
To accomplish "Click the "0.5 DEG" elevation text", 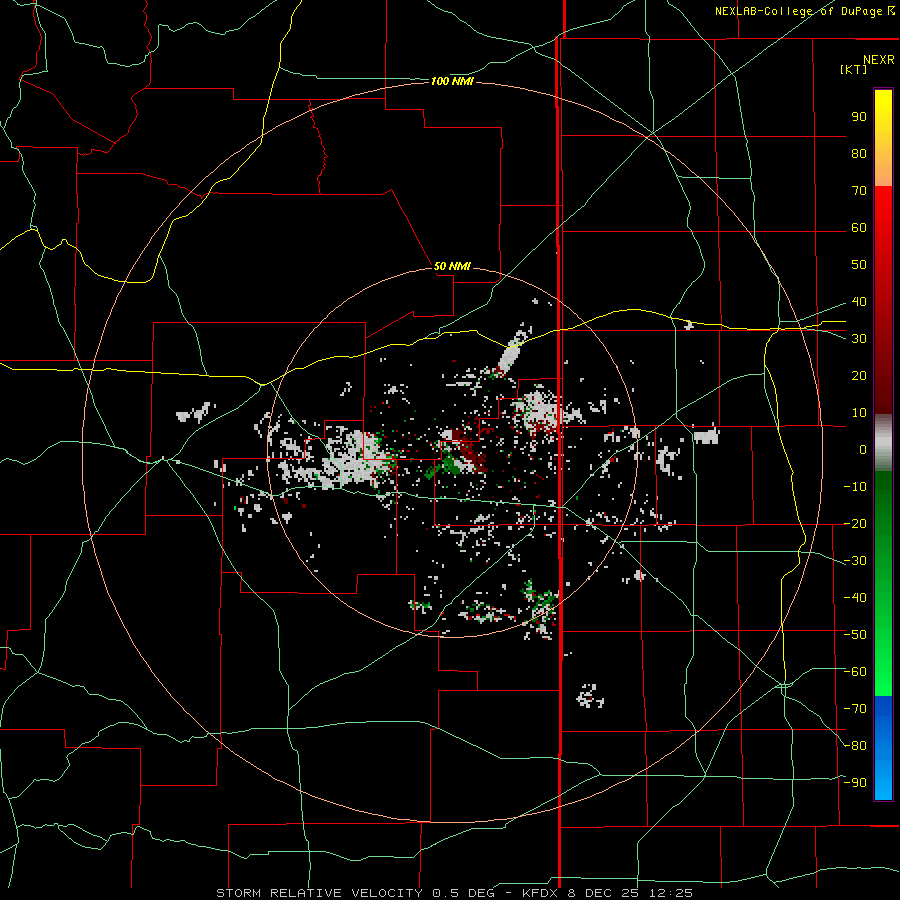I will tap(472, 893).
